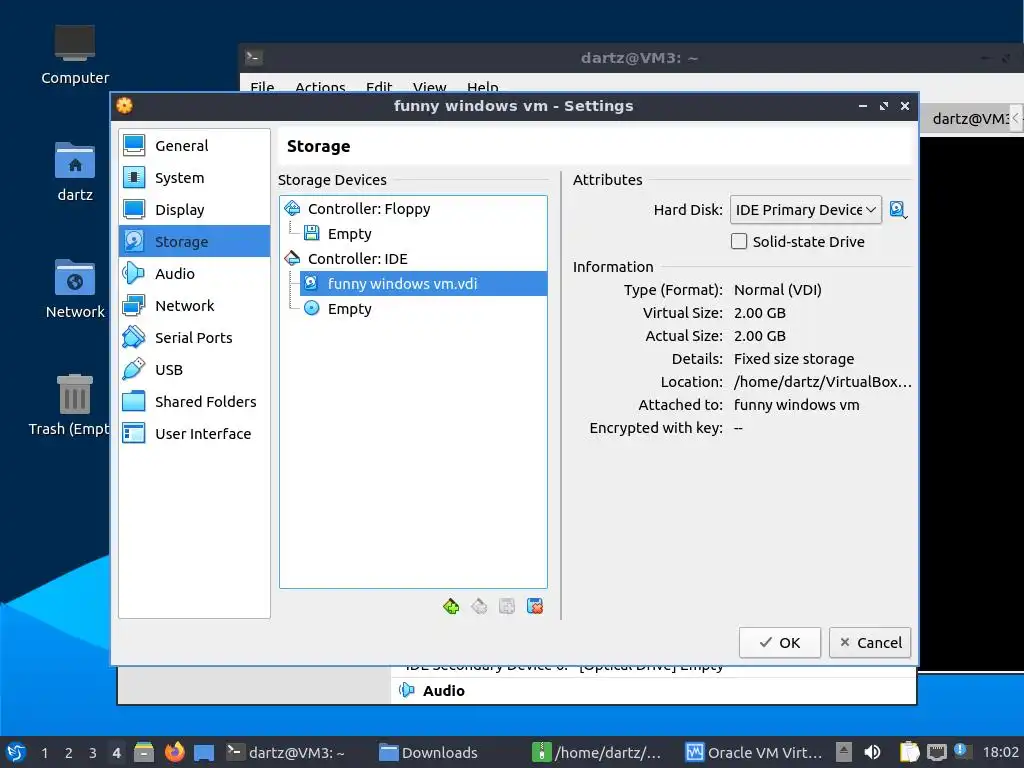Open Help menu in terminal window
The image size is (1024, 768).
click(483, 87)
